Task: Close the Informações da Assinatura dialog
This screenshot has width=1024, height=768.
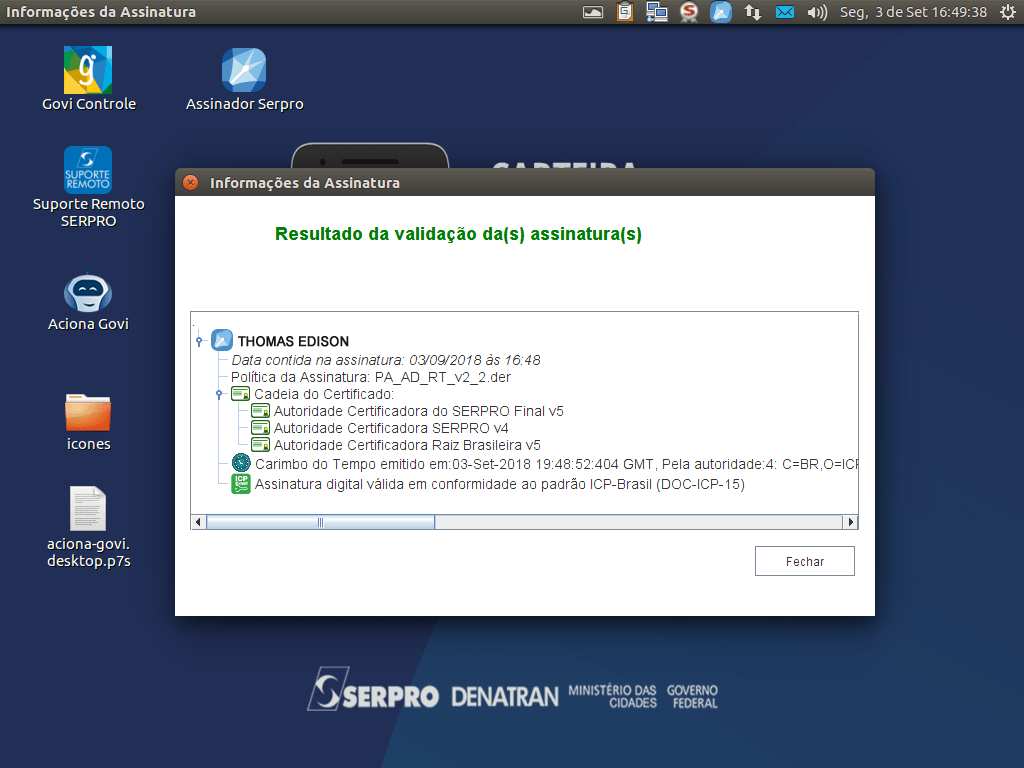Action: (191, 182)
